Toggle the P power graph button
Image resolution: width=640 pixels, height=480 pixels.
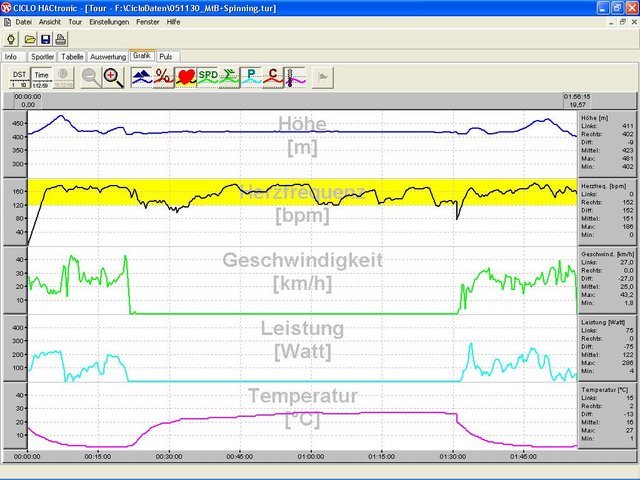tap(251, 78)
